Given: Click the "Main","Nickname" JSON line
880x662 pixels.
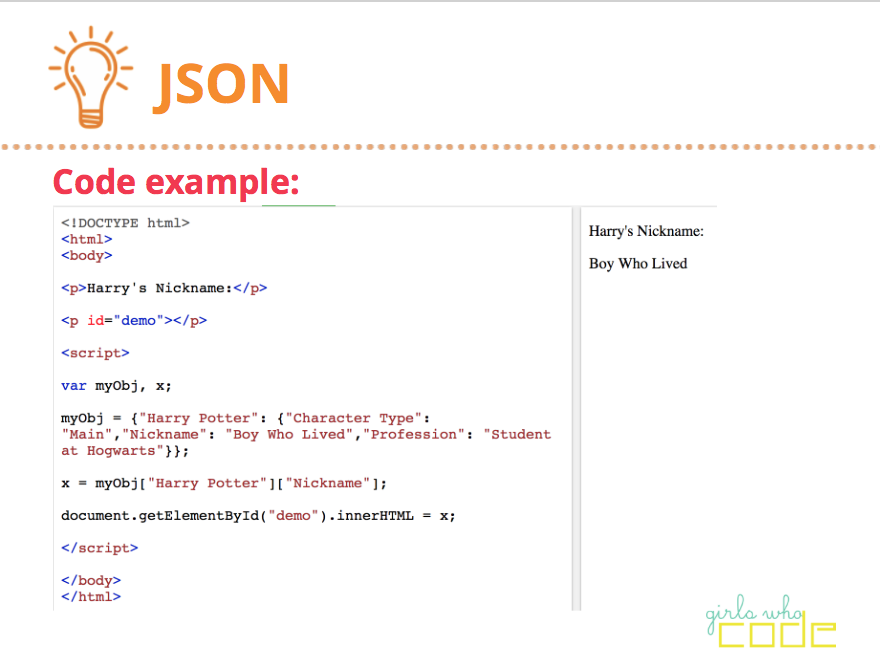Looking at the screenshot, I should pyautogui.click(x=306, y=435).
